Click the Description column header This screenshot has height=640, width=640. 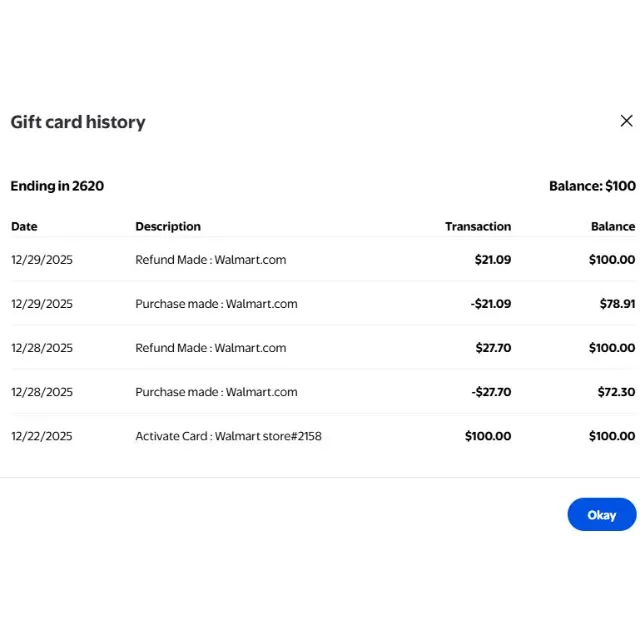tap(168, 227)
